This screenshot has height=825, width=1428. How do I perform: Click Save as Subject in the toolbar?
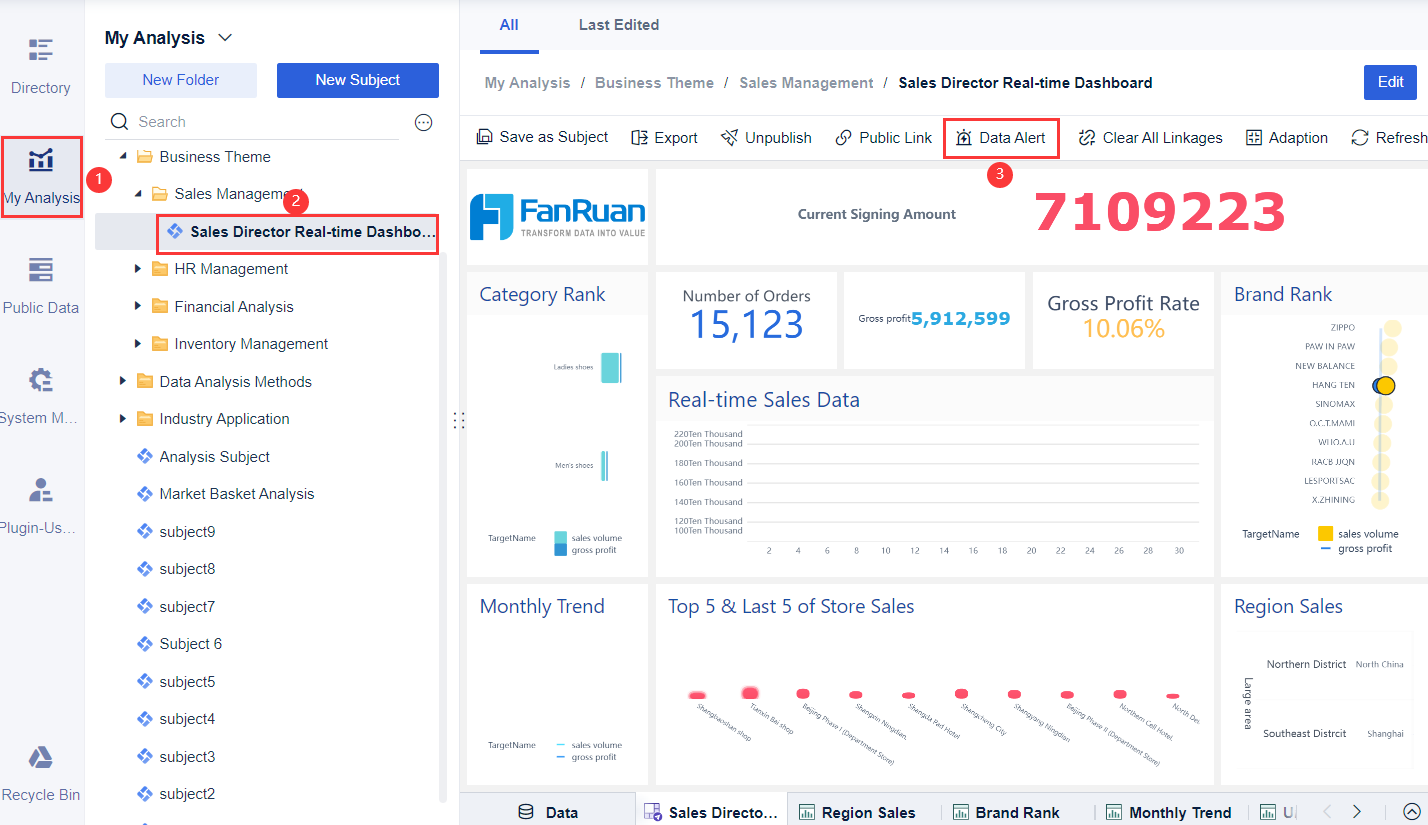(542, 137)
